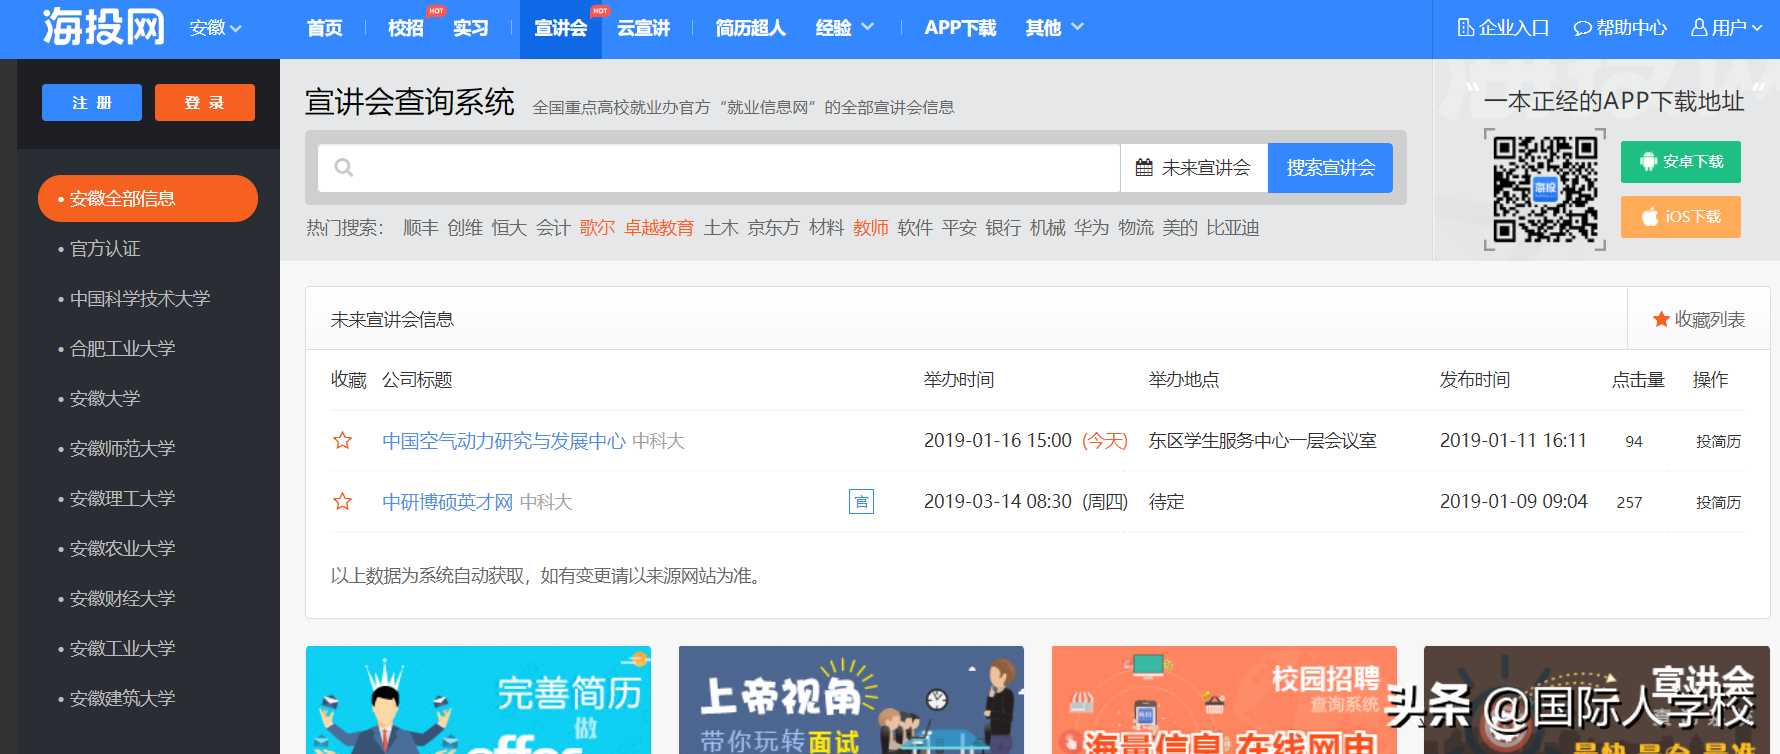Click the calendar icon beside 未来宣讲会

pyautogui.click(x=1144, y=168)
